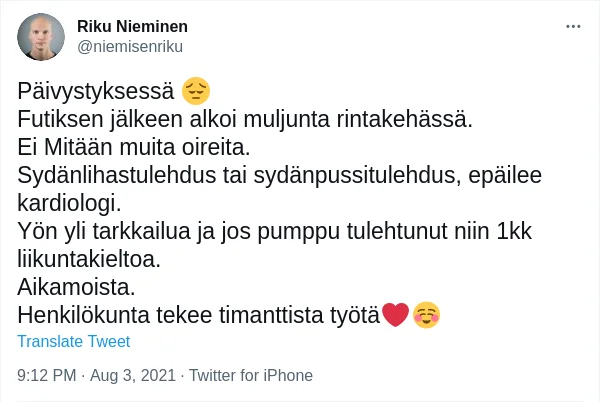Viewport: 600px width, 402px height.
Task: Click the Translate Tweet link
Action: point(74,341)
